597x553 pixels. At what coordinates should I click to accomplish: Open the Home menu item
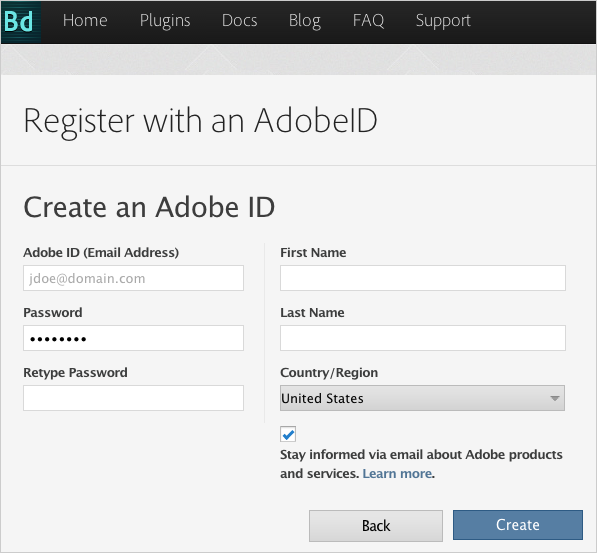85,21
